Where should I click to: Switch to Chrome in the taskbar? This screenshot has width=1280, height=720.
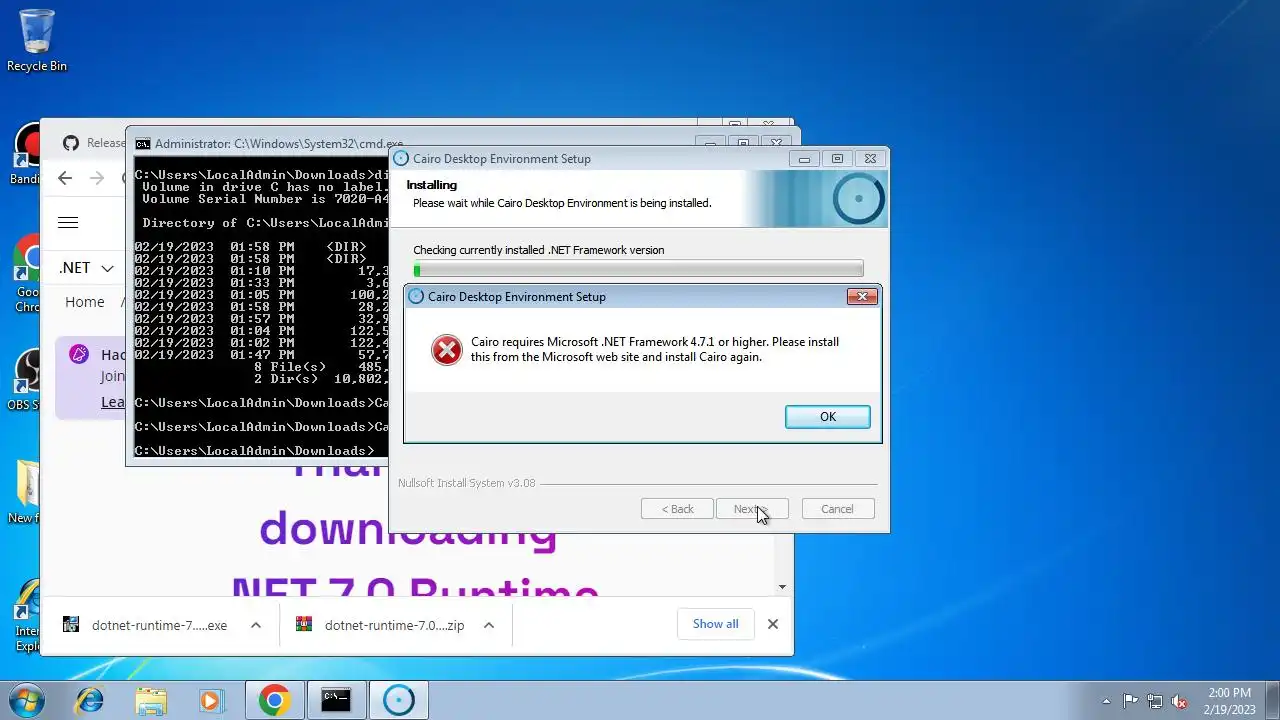coord(274,700)
